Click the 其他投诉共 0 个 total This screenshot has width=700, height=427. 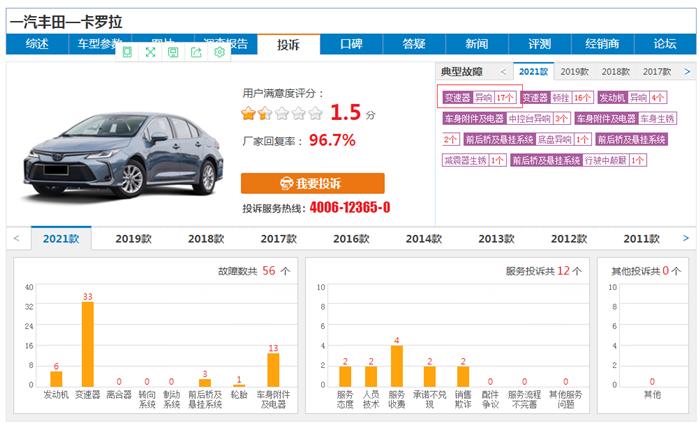pyautogui.click(x=646, y=271)
